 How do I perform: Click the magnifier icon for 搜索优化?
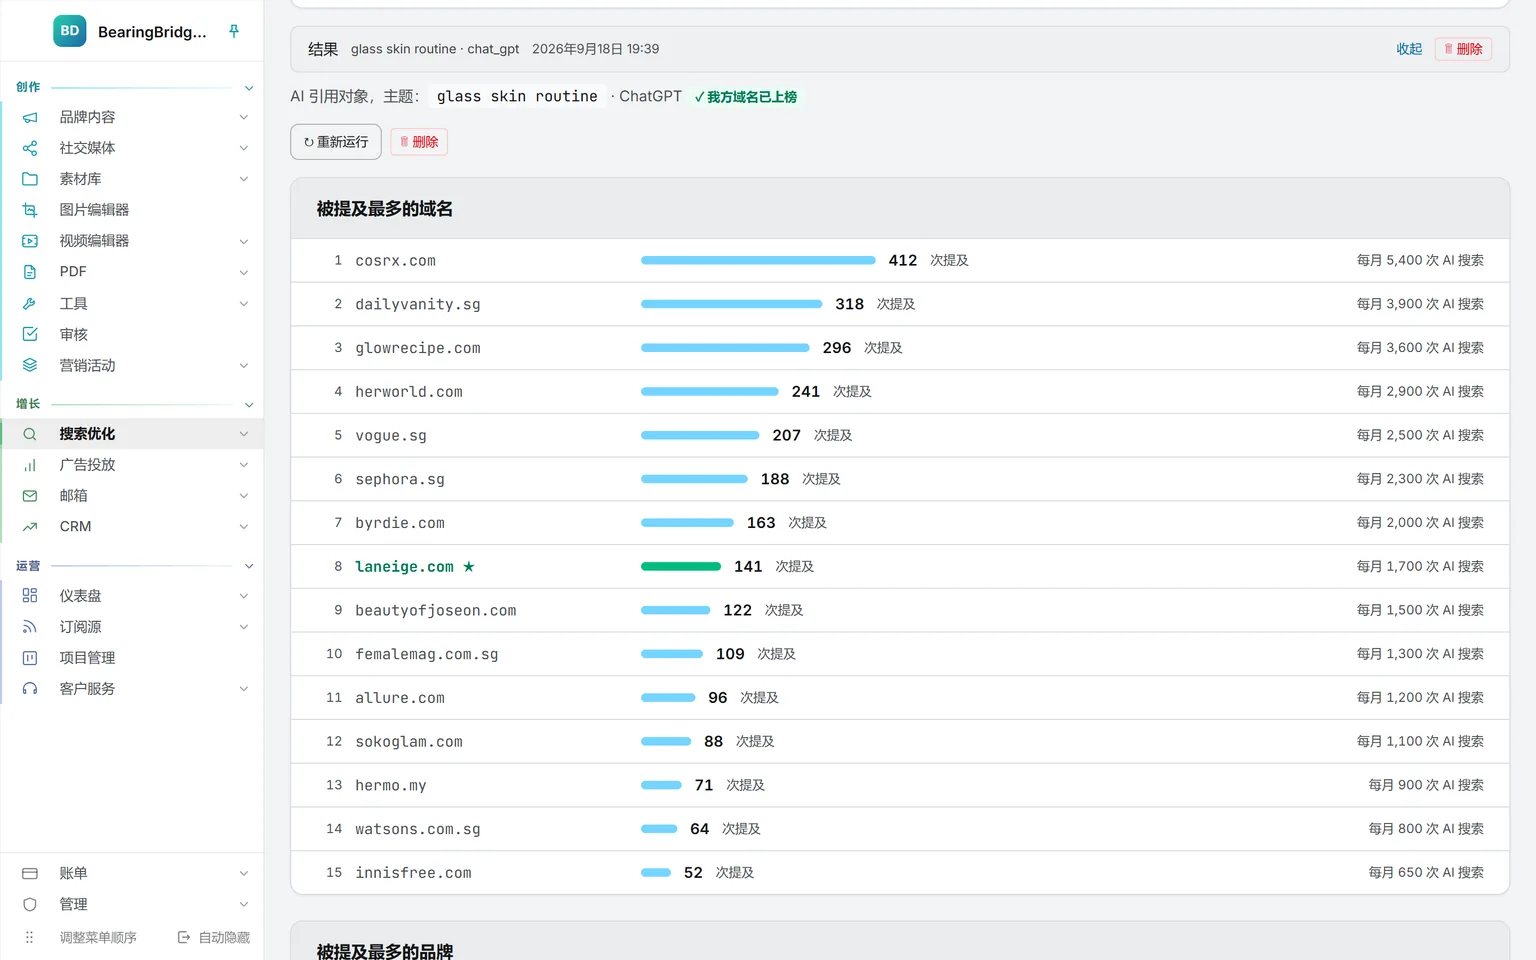pyautogui.click(x=30, y=434)
